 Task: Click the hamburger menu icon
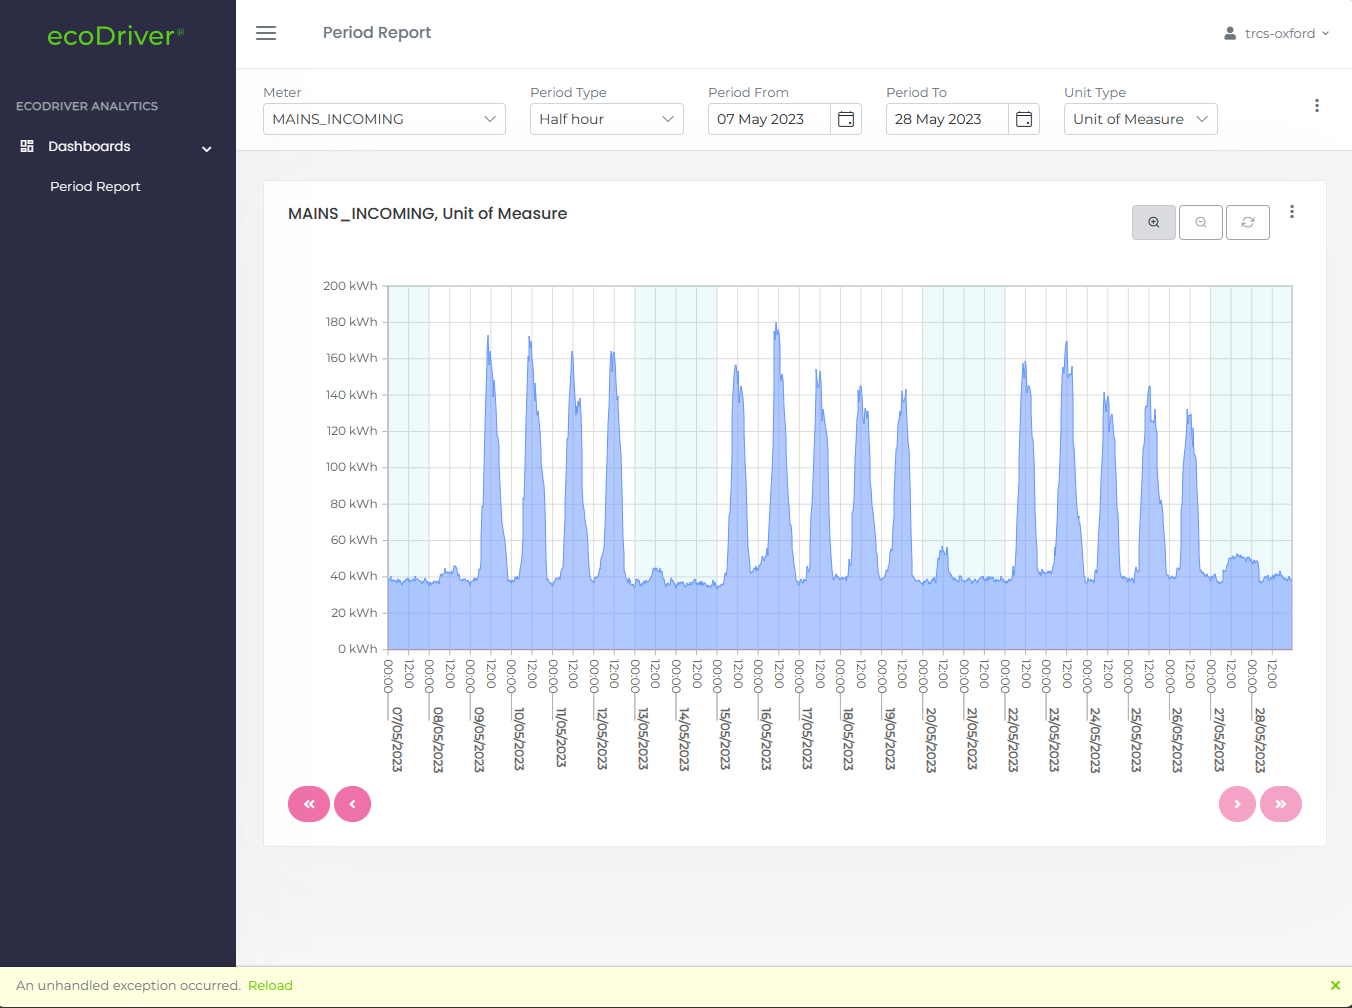(x=266, y=33)
